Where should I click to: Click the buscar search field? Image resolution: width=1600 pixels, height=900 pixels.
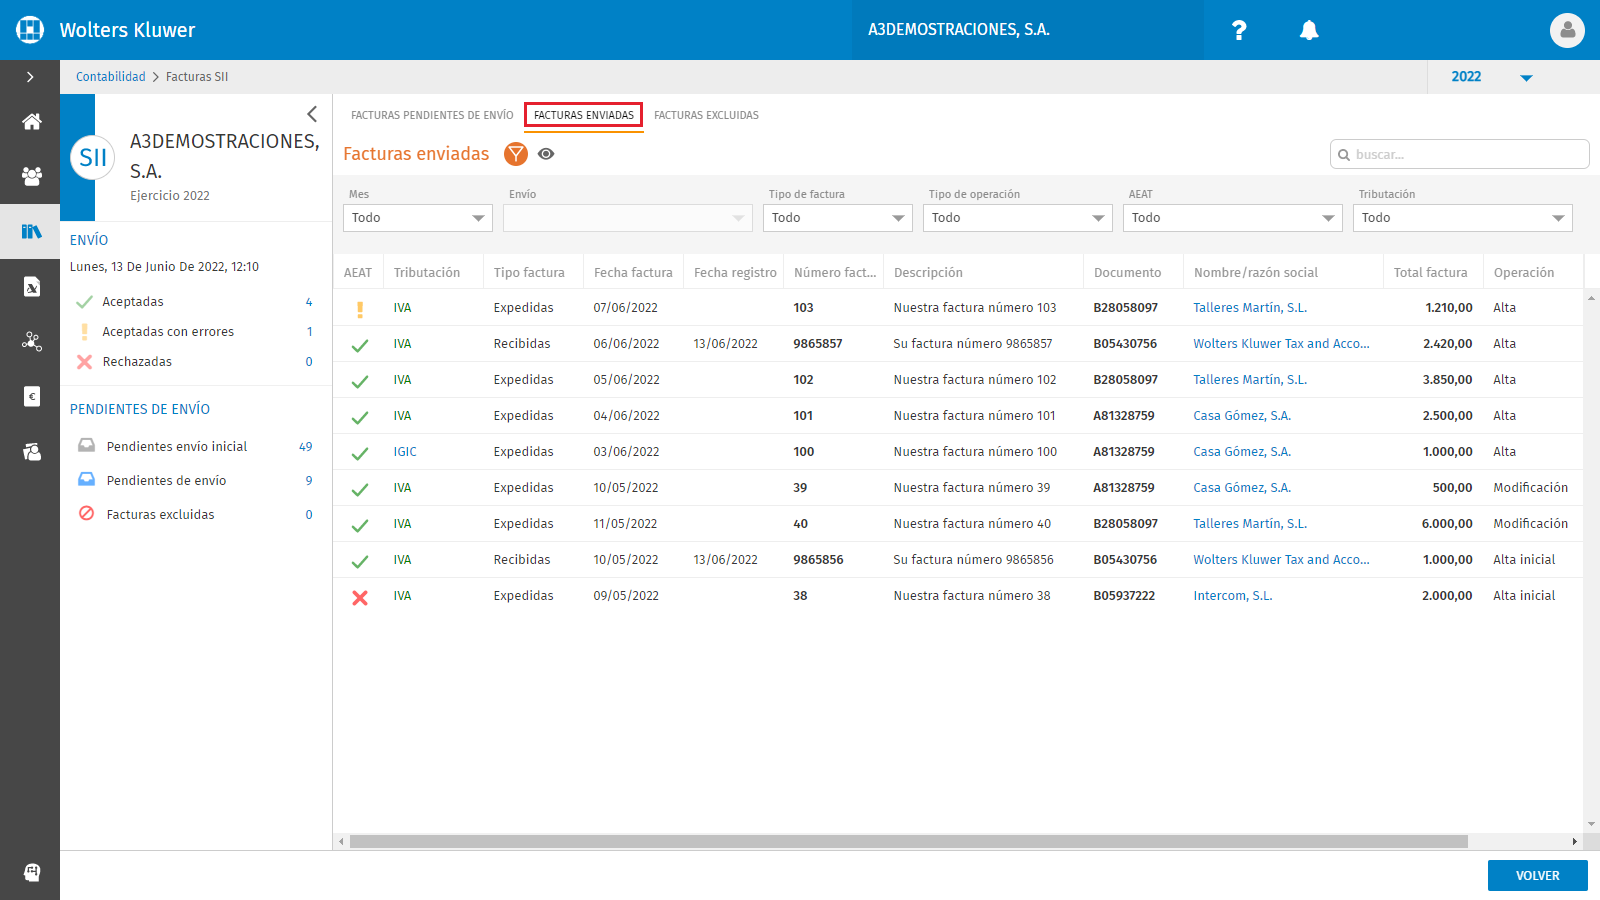(1460, 154)
